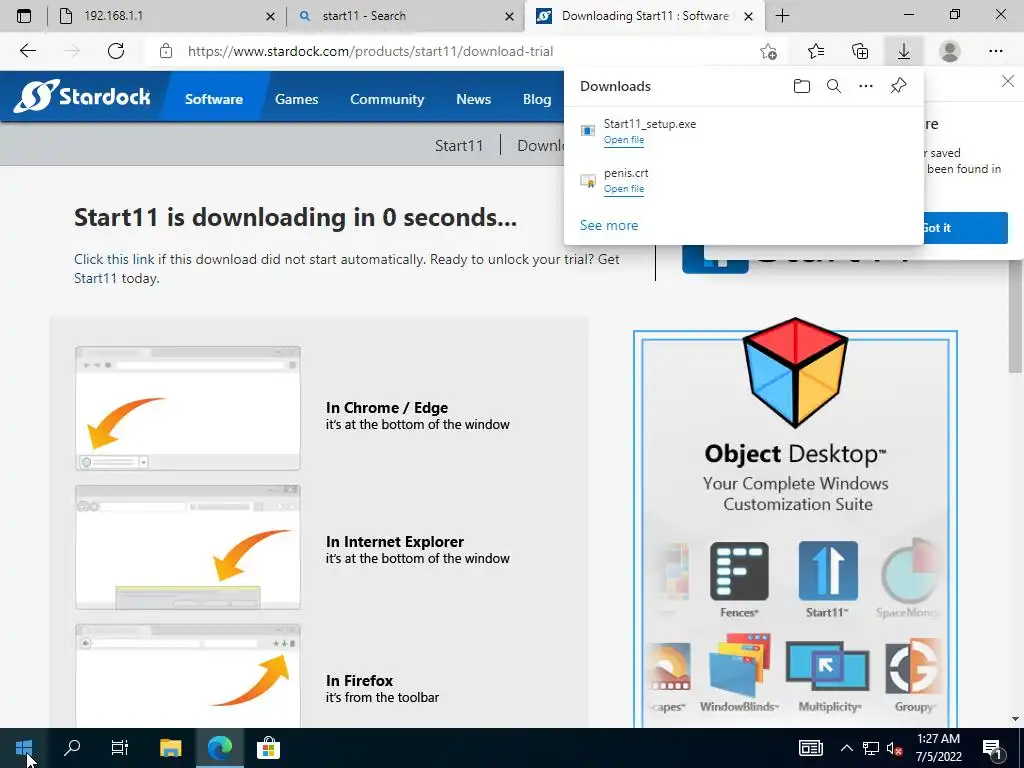Open taskbar search magnifier
This screenshot has height=768, width=1024.
(72, 748)
